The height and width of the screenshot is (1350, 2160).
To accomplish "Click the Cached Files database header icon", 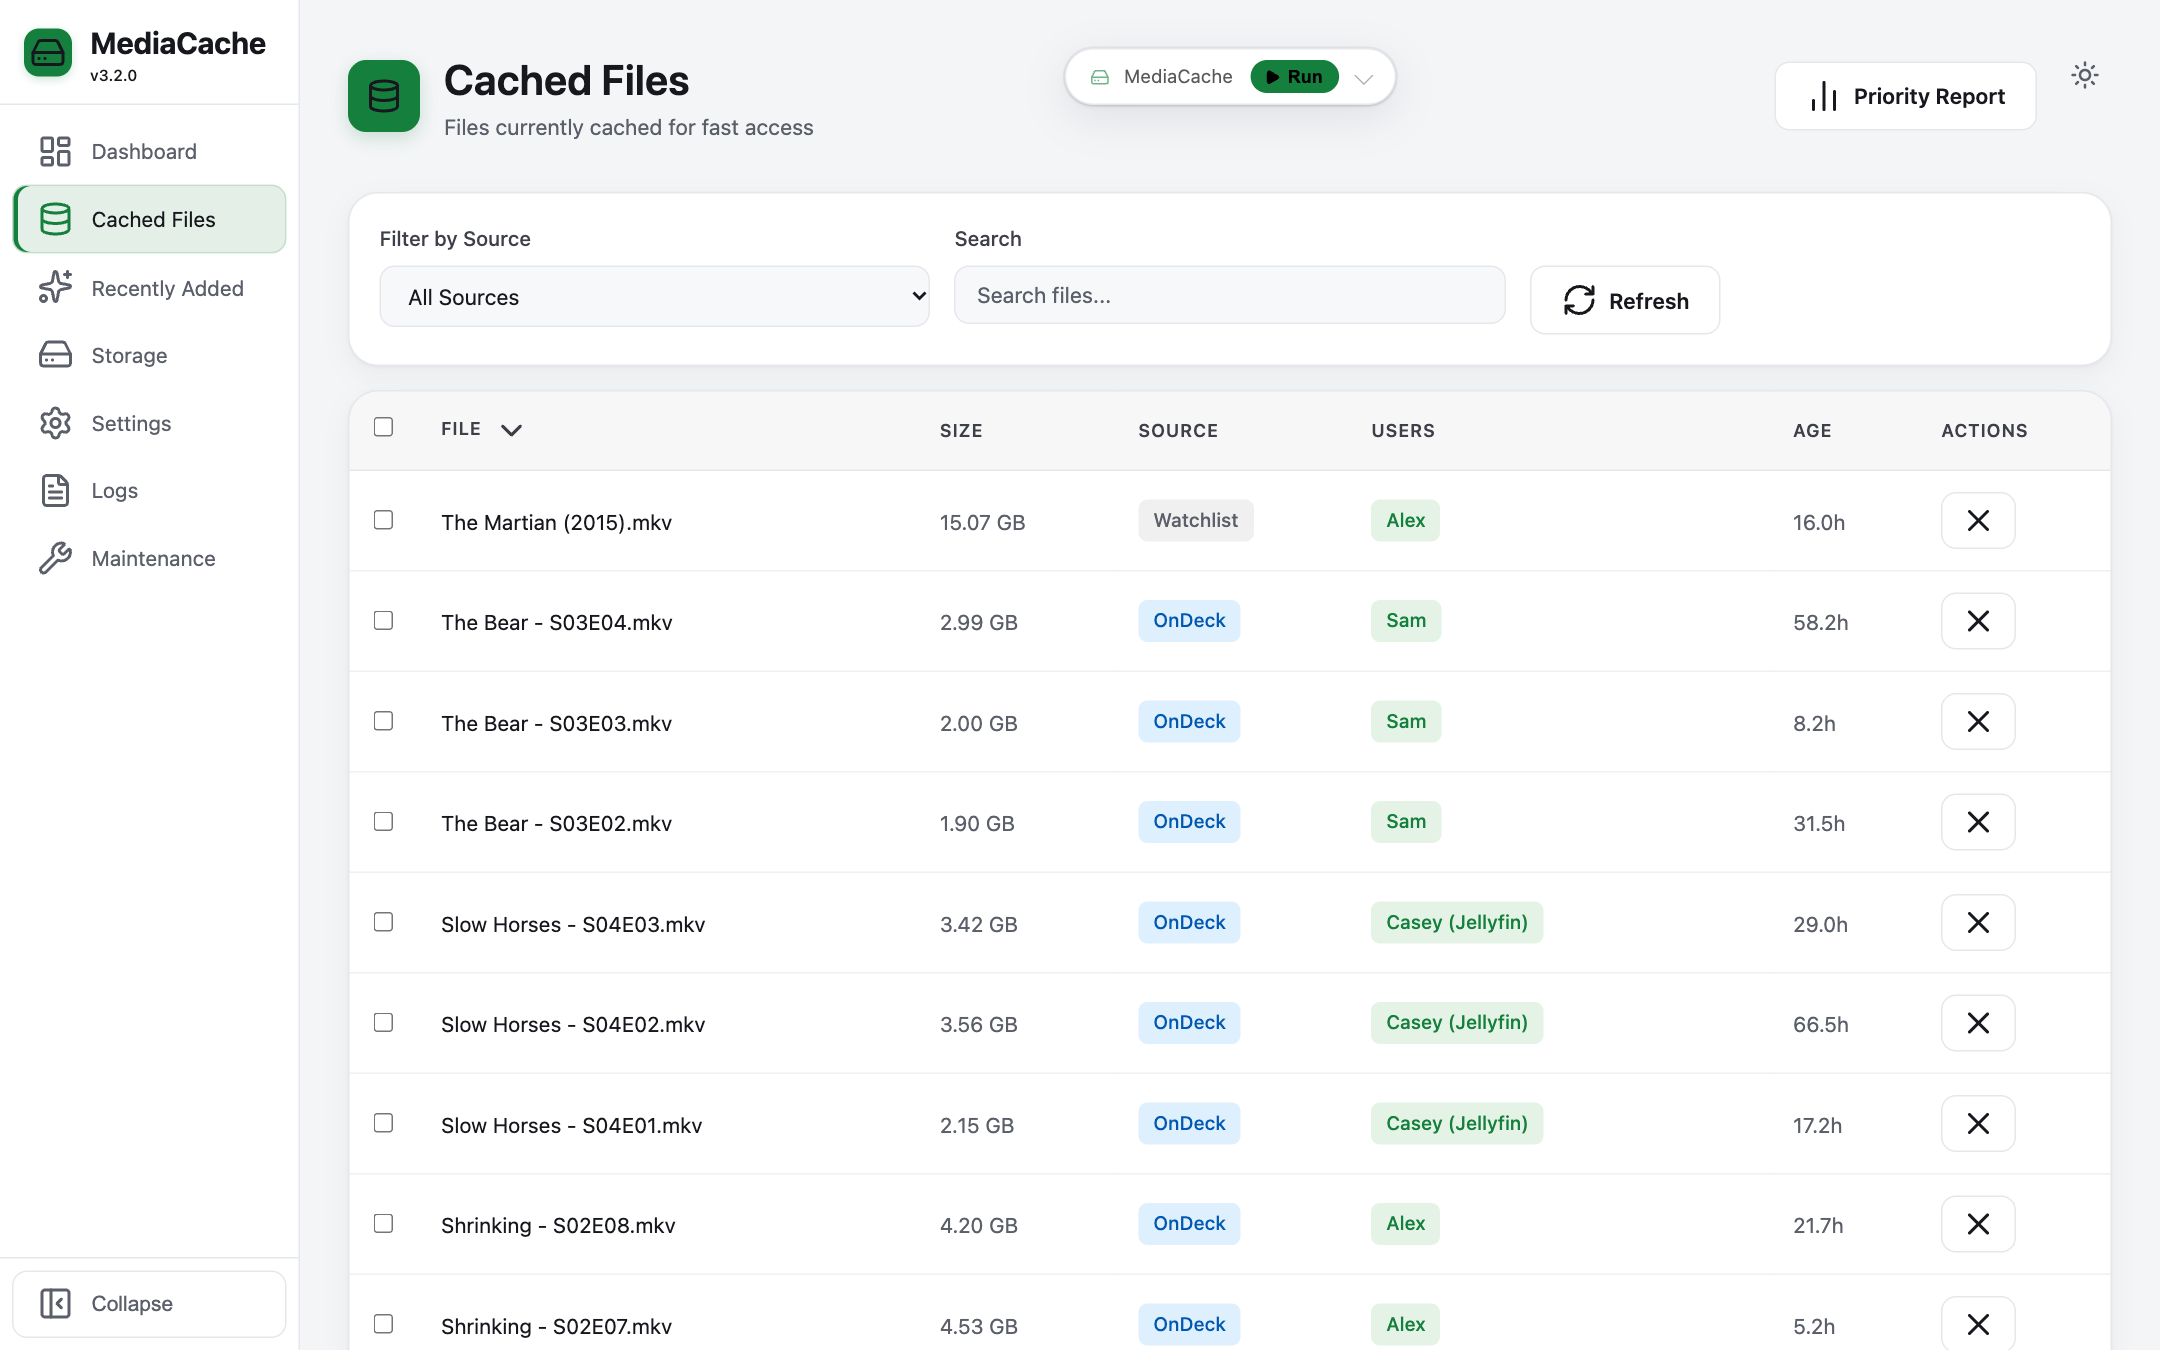I will [384, 96].
